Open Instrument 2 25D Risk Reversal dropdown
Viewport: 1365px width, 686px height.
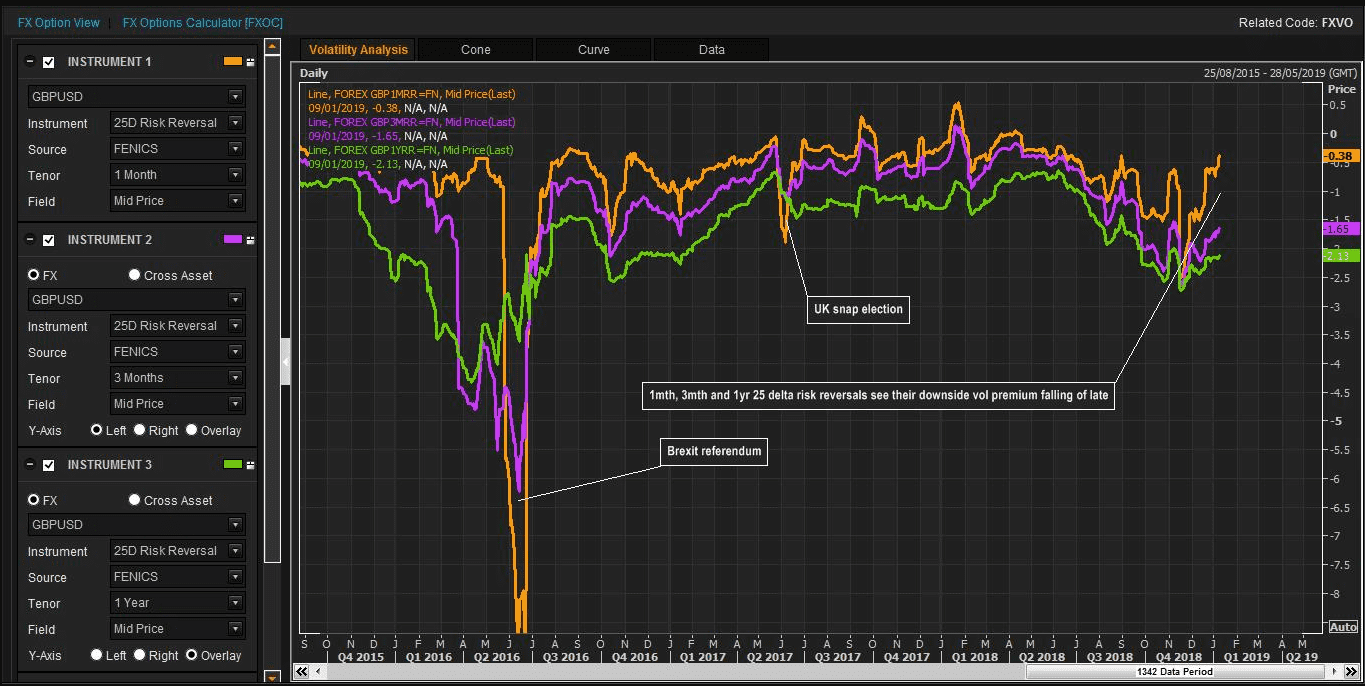[177, 326]
